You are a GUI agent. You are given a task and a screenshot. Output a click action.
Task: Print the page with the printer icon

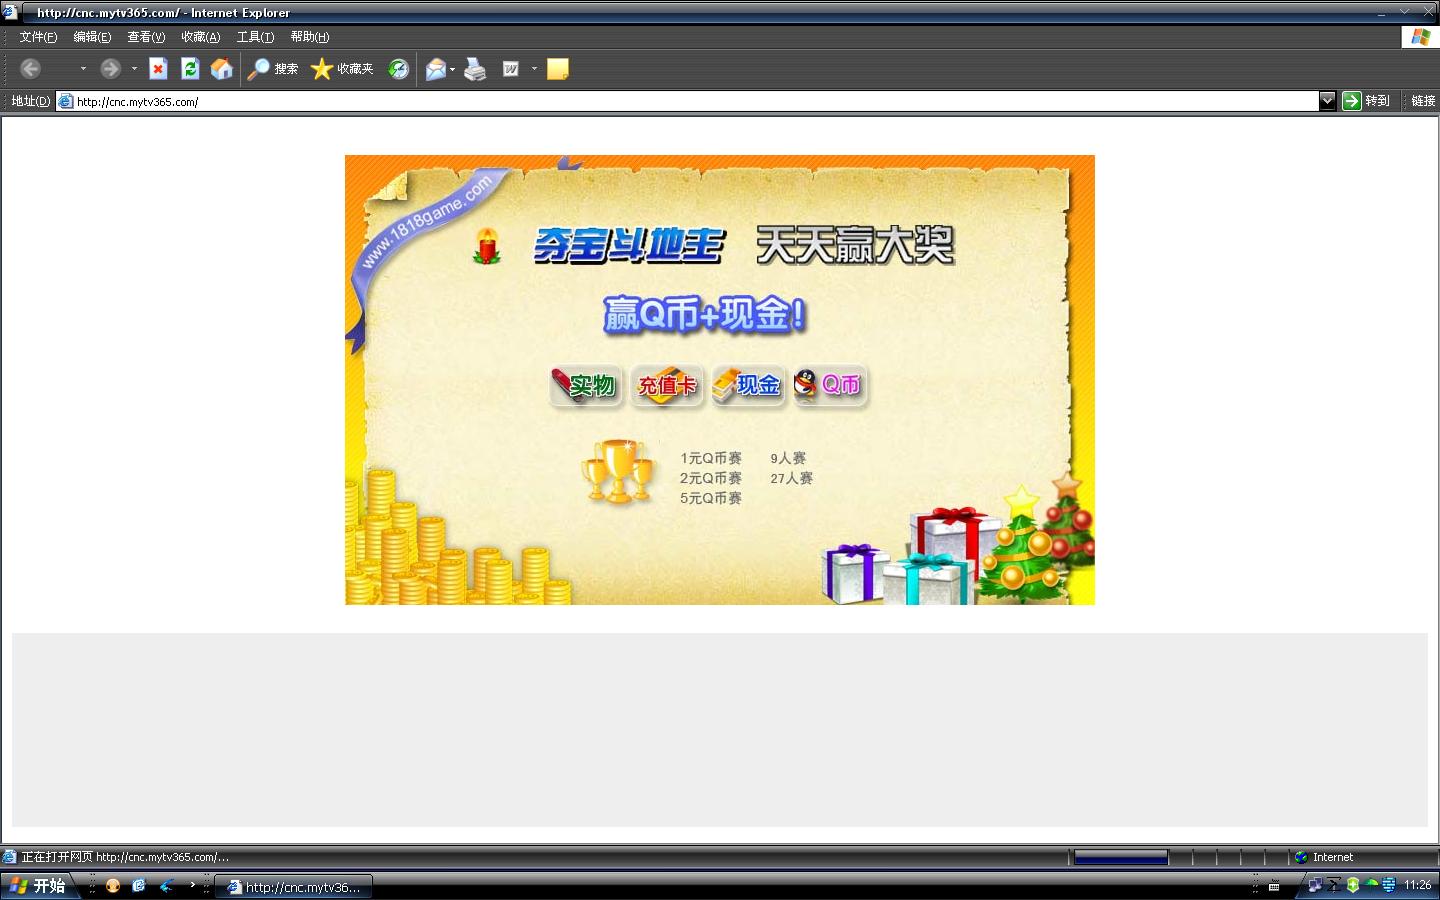pos(475,68)
